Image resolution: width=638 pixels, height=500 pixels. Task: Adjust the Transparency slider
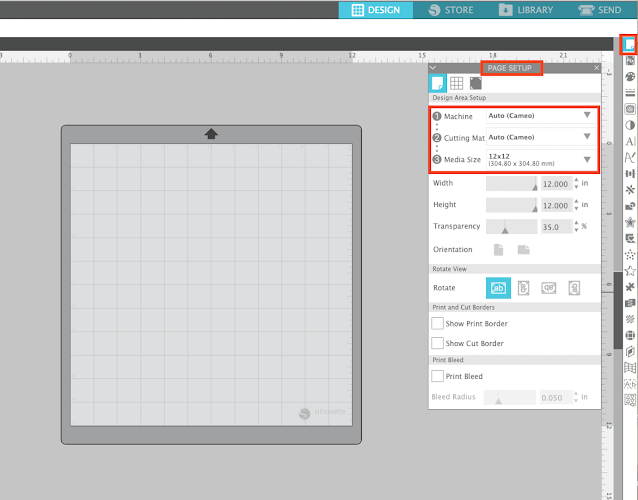point(512,227)
